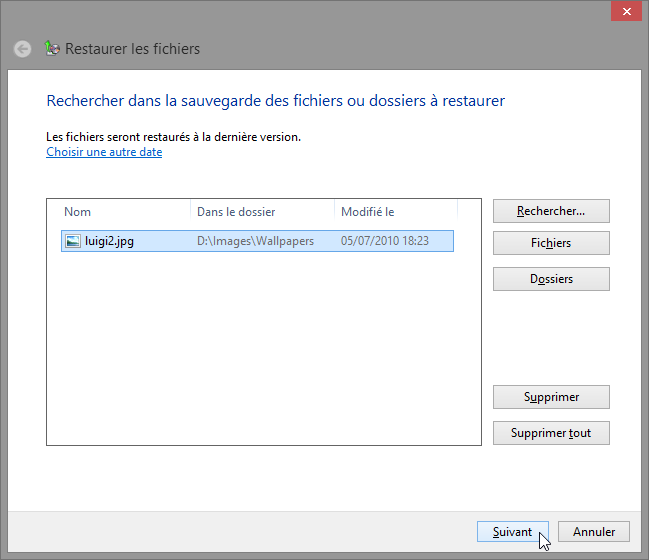The image size is (649, 560).
Task: Click the Restaurer les fichiers title text
Action: click(132, 49)
